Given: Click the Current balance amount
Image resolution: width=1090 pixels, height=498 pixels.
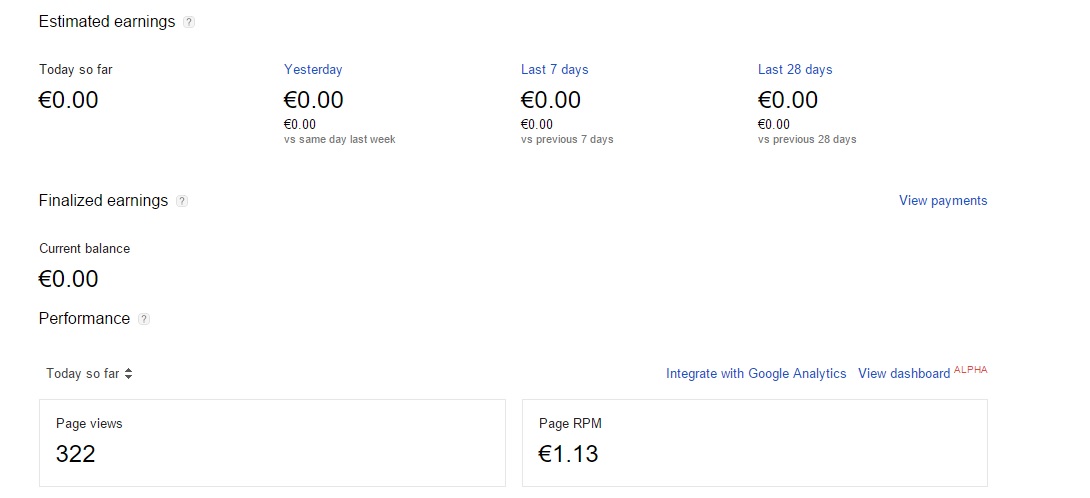Looking at the screenshot, I should (69, 279).
